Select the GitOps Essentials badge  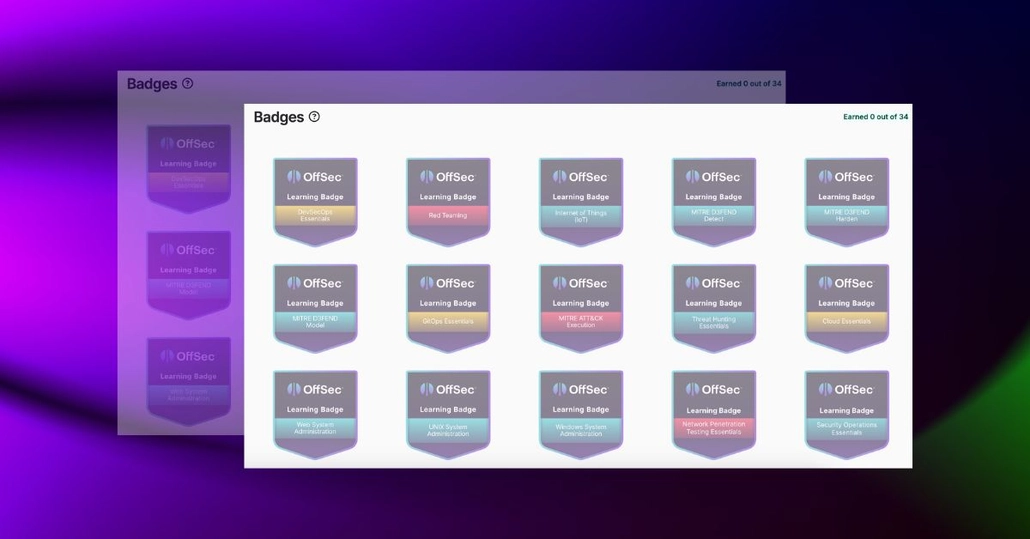pos(448,308)
